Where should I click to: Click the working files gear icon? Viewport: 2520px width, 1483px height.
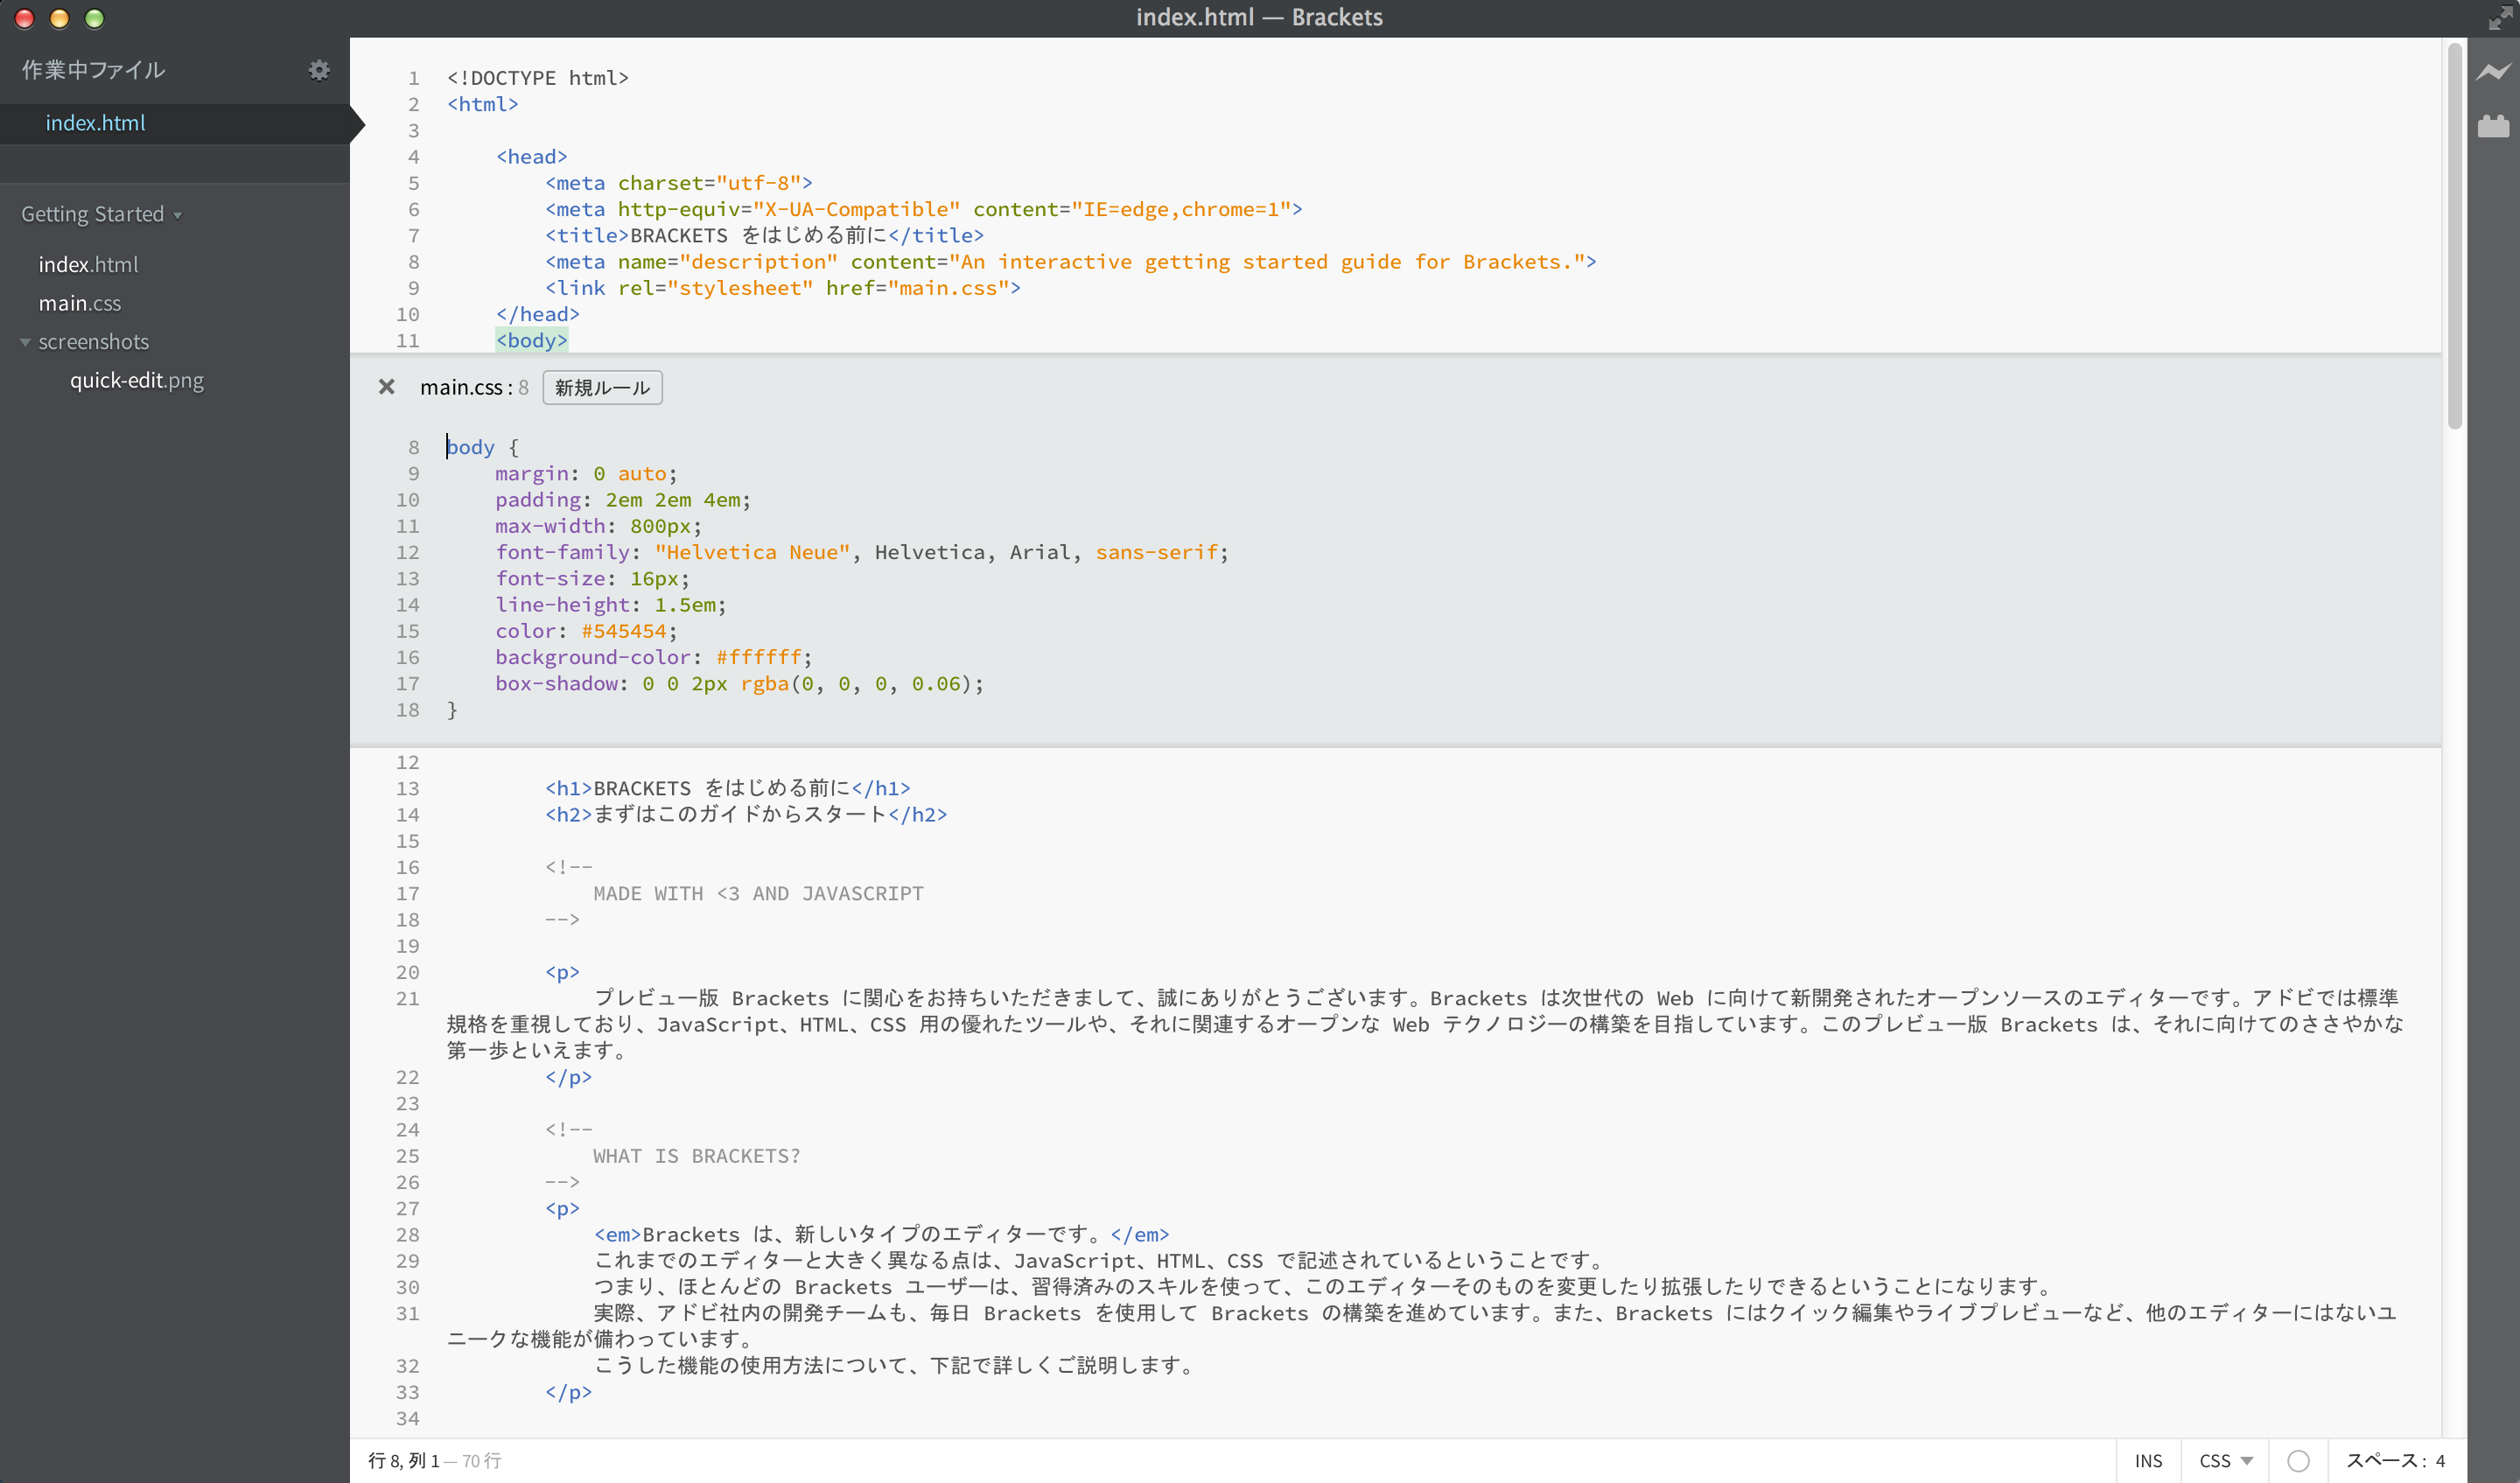tap(318, 70)
